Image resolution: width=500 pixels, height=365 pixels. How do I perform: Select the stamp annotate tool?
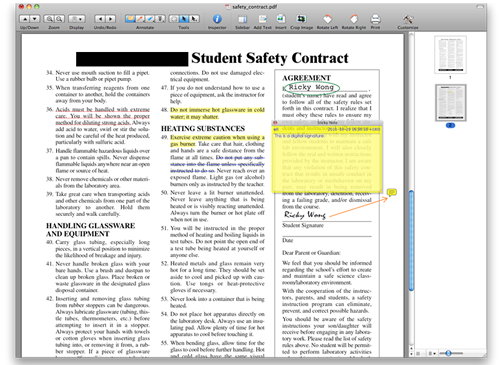pos(160,19)
